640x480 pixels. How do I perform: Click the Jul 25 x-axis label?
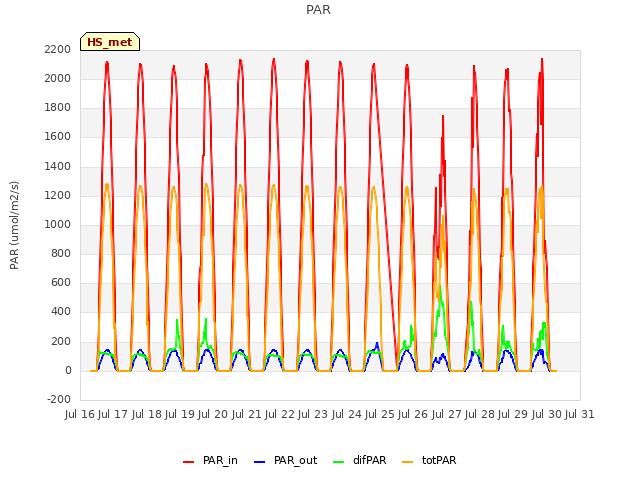click(x=380, y=414)
